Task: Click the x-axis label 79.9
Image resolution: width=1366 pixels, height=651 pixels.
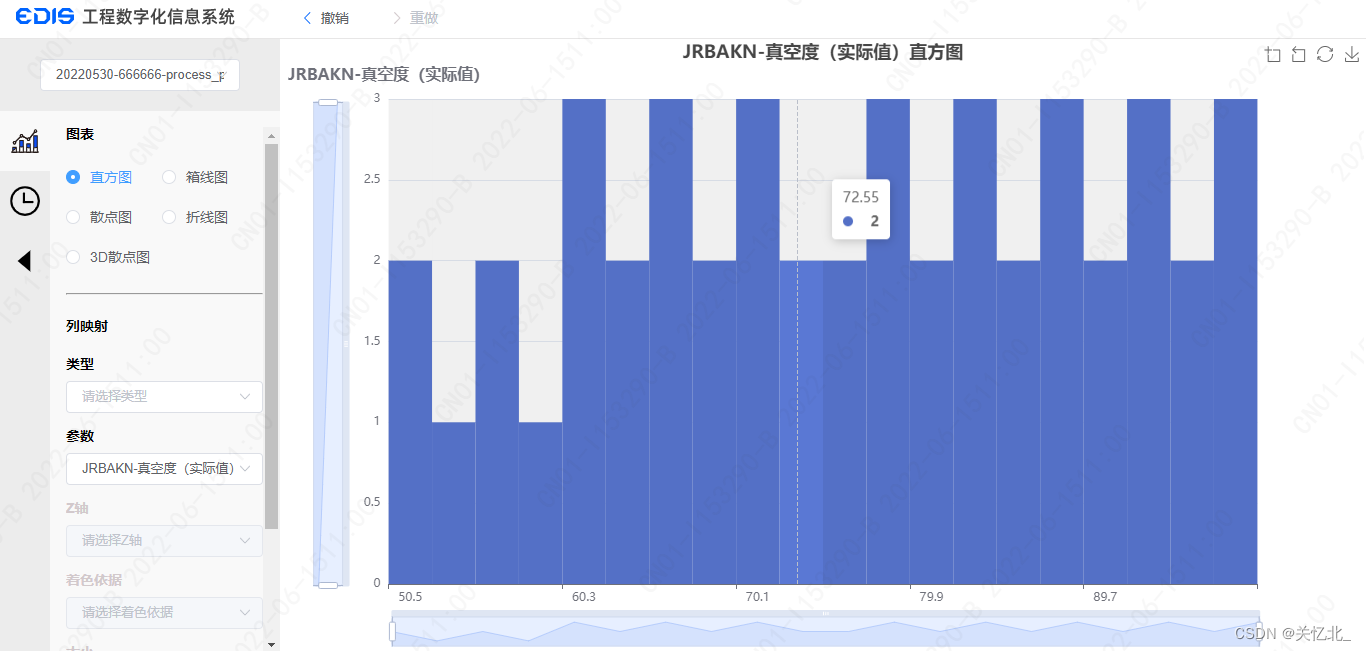Action: (x=931, y=597)
